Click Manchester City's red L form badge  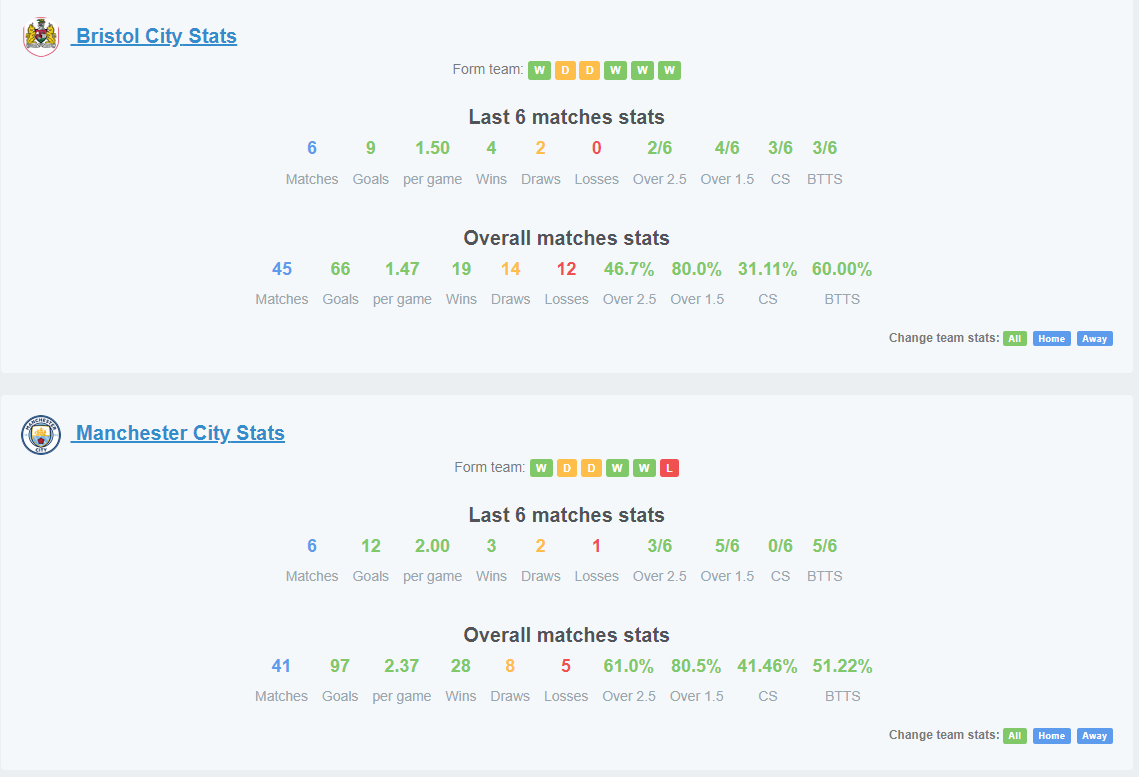click(x=669, y=468)
